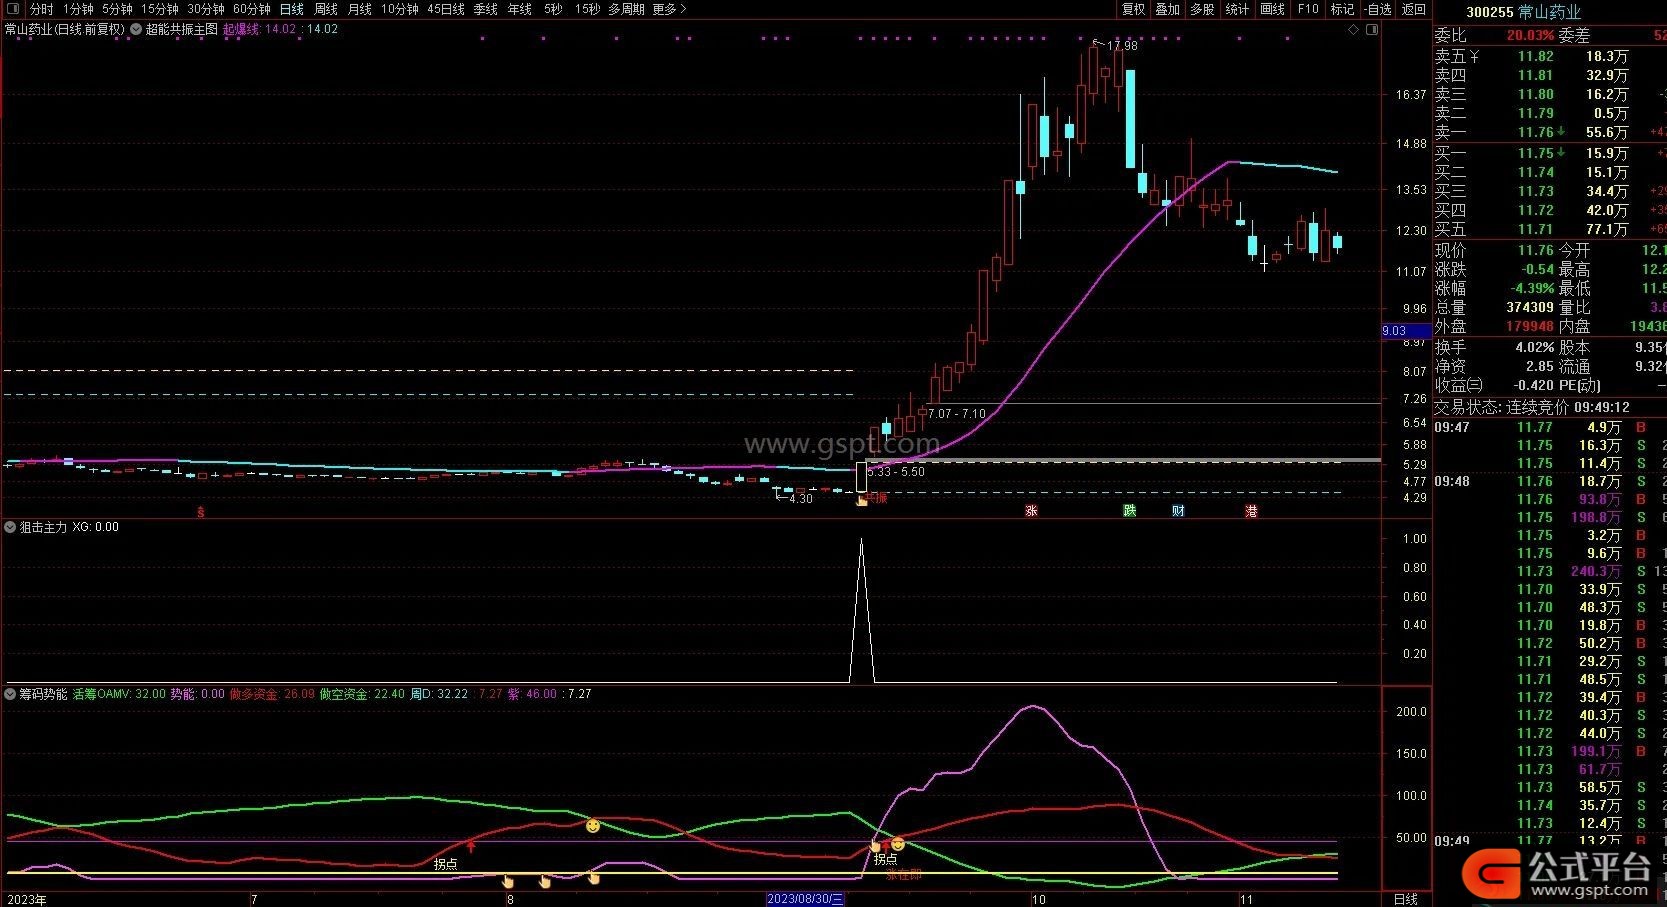Click the 返回 back button
The image size is (1667, 907).
coord(1414,9)
